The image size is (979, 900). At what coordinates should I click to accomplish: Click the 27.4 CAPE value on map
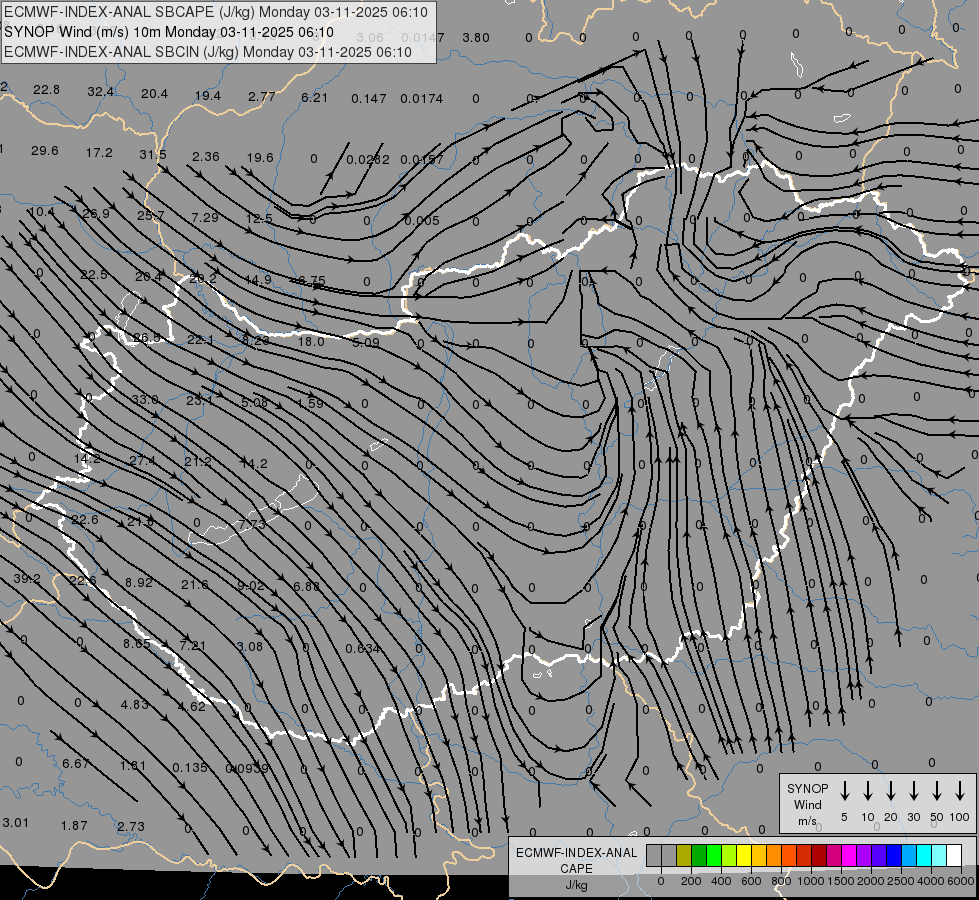(x=142, y=460)
